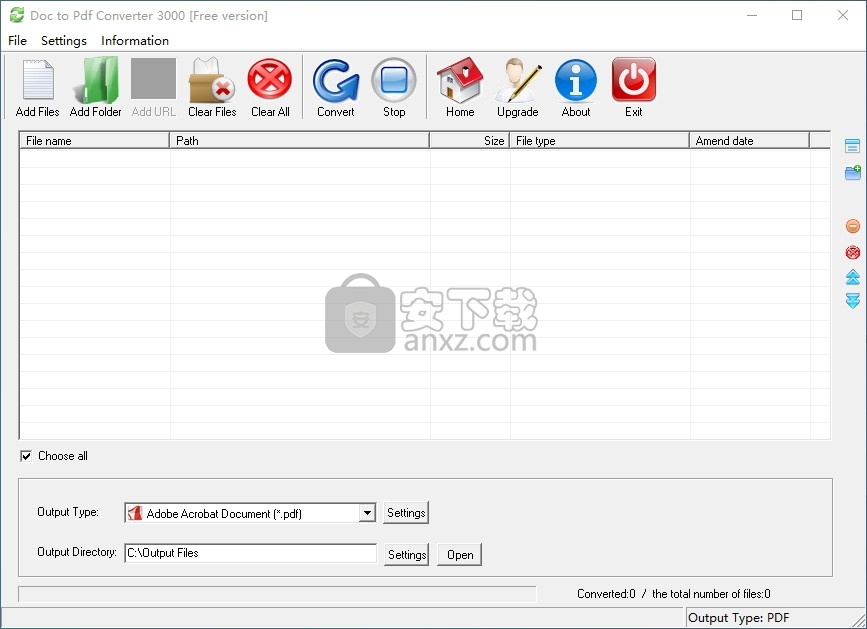Sort by the File name column header
The width and height of the screenshot is (867, 629).
[95, 140]
